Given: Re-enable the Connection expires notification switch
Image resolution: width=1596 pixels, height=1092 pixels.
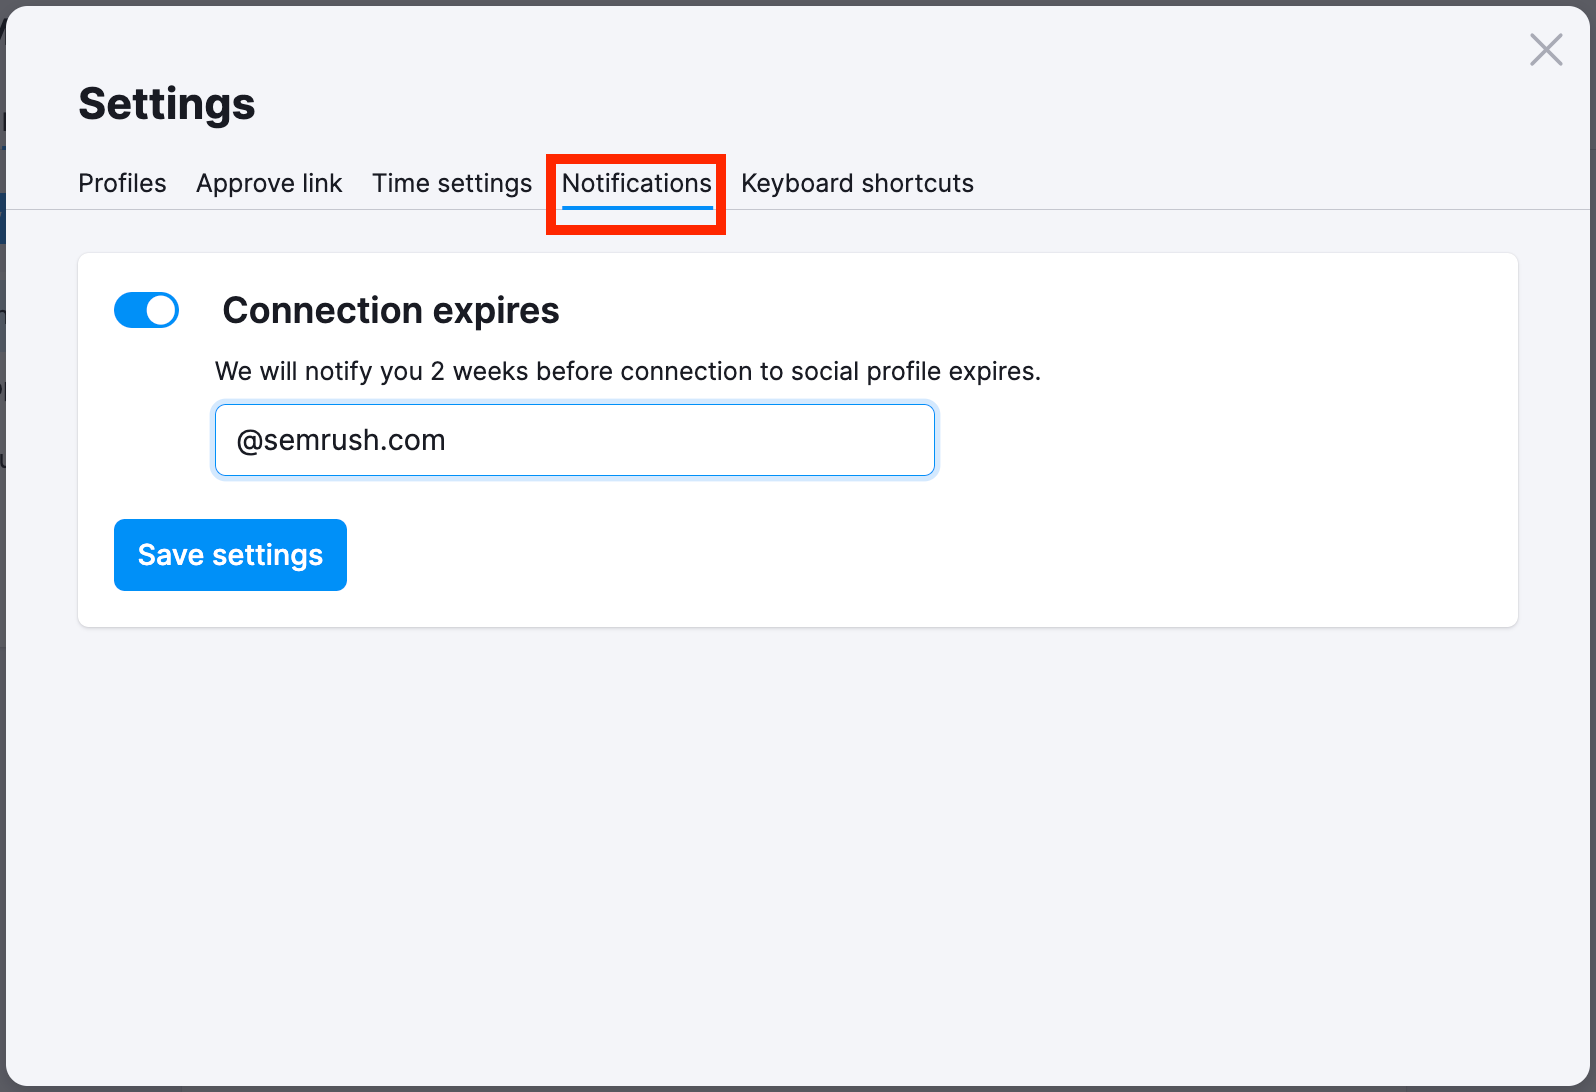Looking at the screenshot, I should click(x=146, y=310).
